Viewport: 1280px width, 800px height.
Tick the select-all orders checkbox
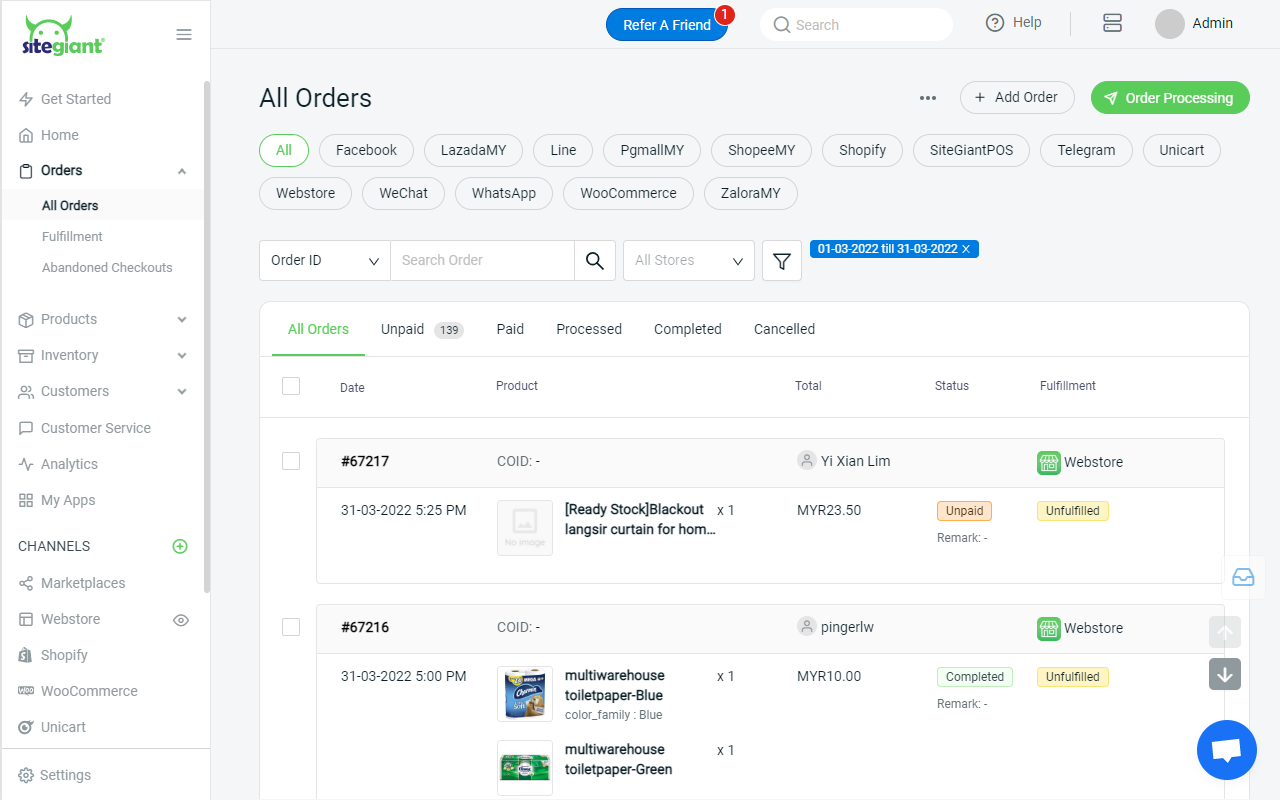point(291,386)
